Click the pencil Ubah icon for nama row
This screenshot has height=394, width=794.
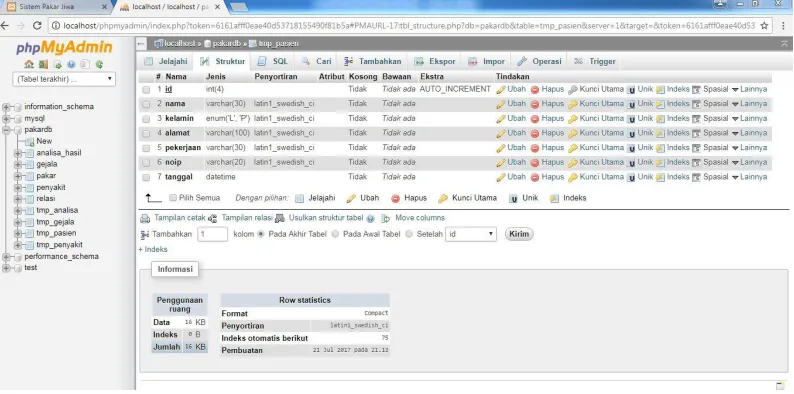tap(501, 104)
